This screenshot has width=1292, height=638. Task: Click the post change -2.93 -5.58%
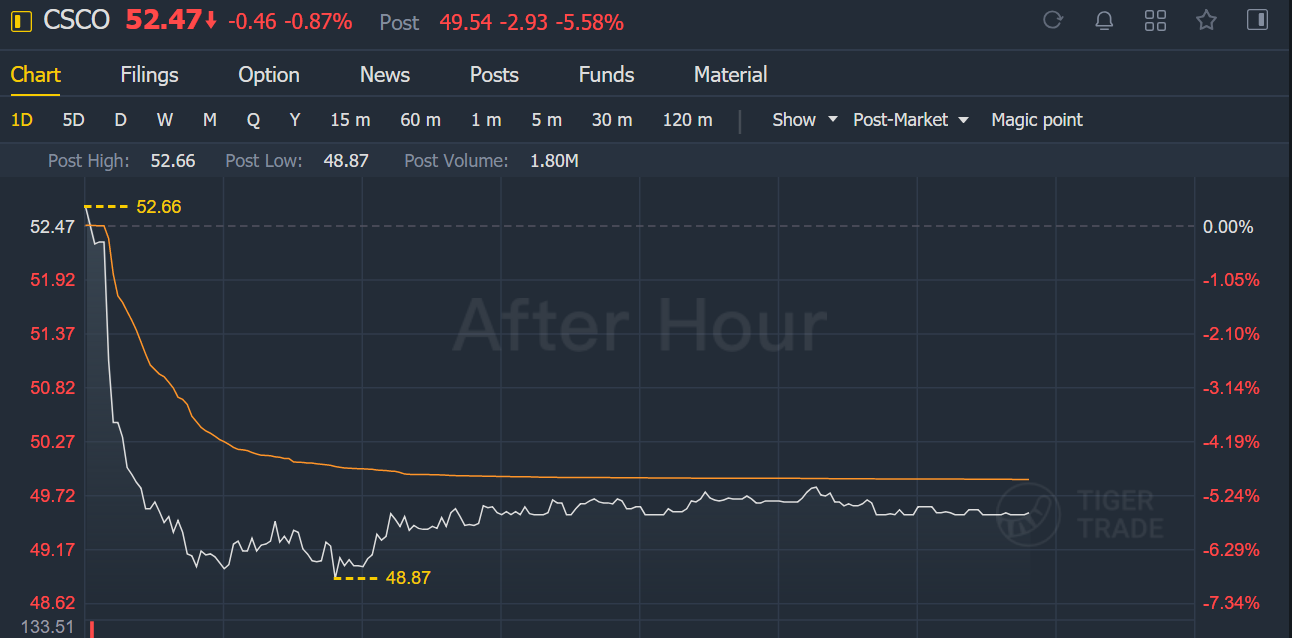click(563, 22)
